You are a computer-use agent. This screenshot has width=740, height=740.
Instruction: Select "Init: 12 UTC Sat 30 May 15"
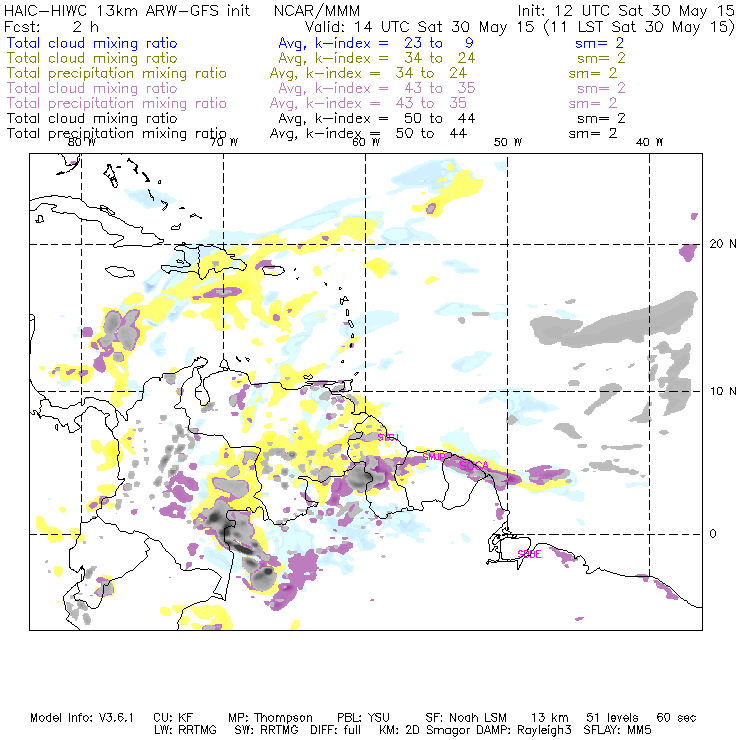point(626,11)
